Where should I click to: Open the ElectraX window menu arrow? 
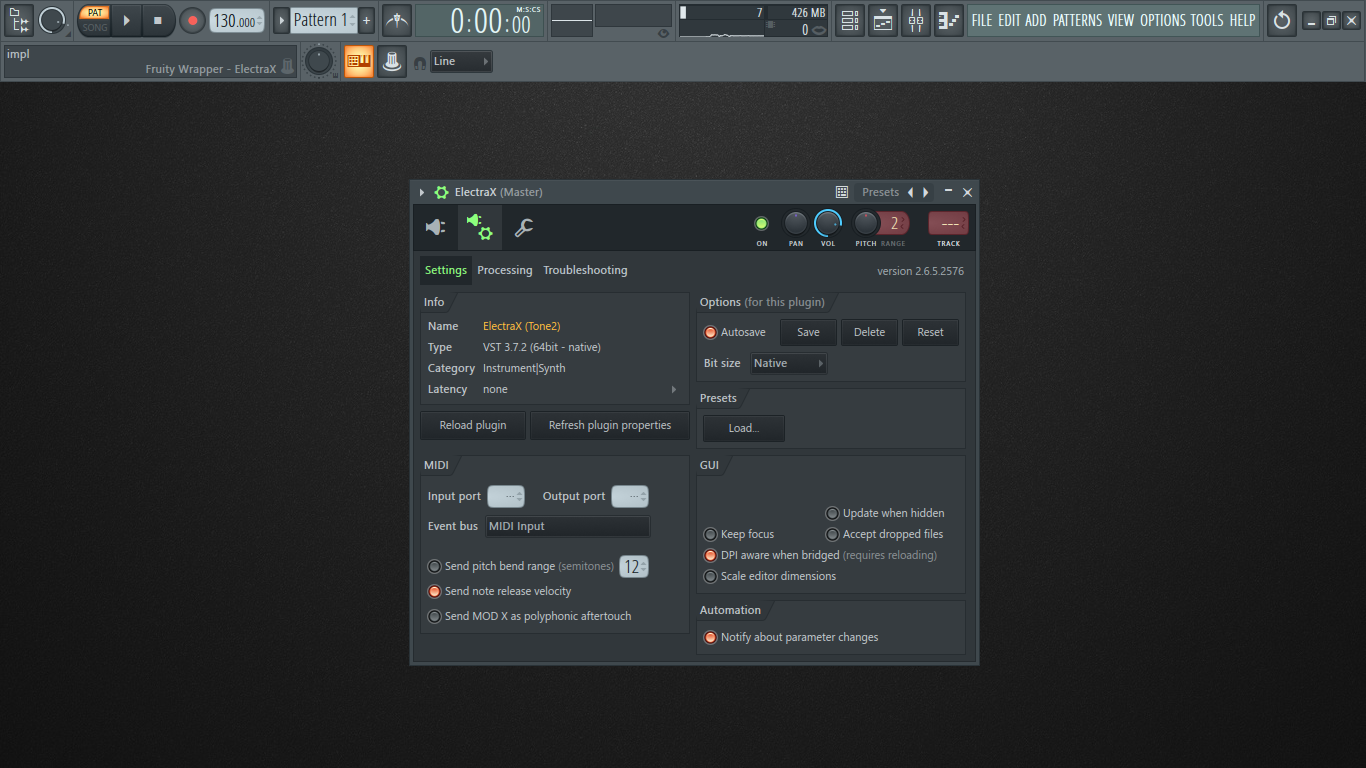pyautogui.click(x=422, y=192)
